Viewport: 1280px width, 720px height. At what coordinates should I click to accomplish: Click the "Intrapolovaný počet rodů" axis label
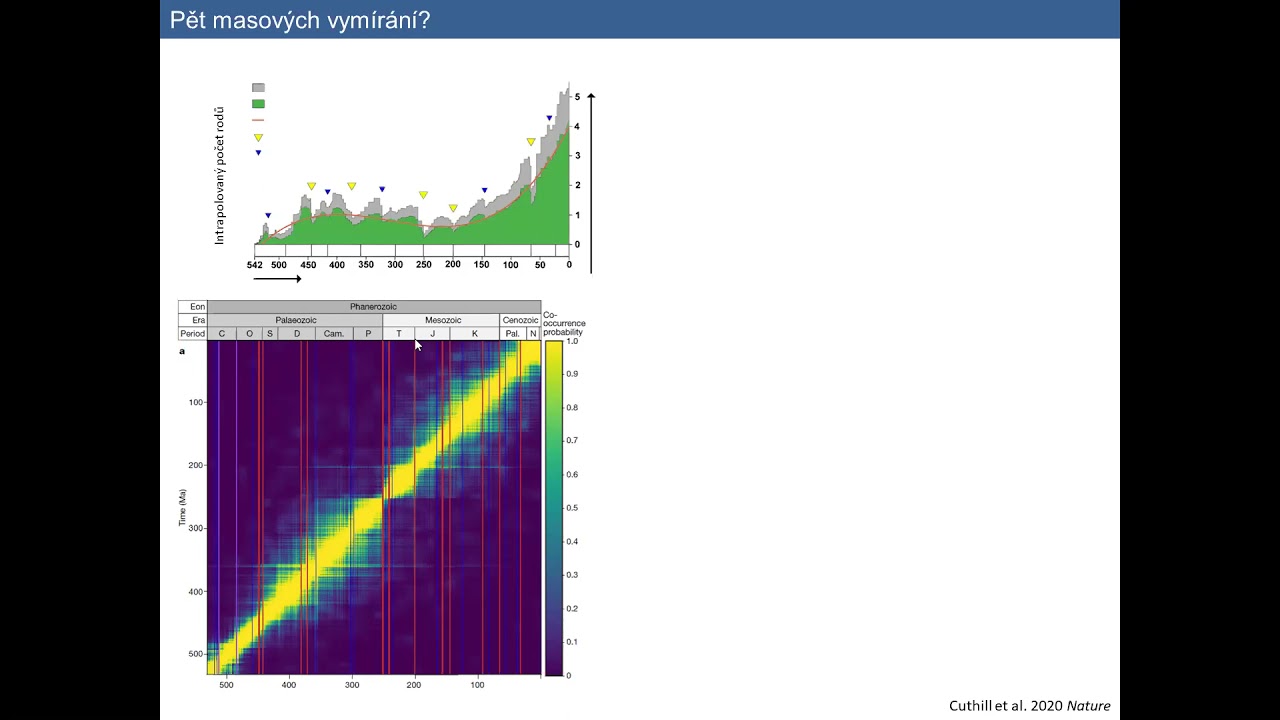coord(219,176)
